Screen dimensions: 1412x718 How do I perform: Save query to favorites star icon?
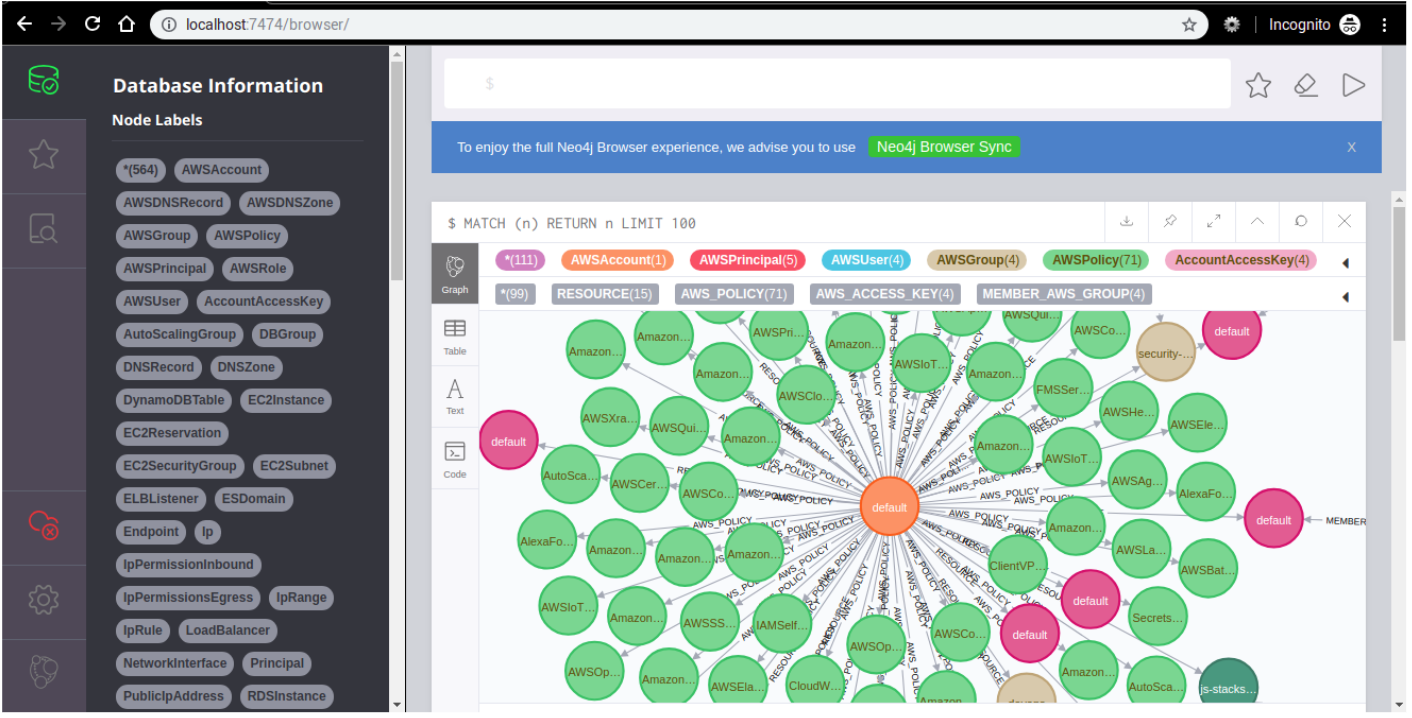[x=1258, y=86]
